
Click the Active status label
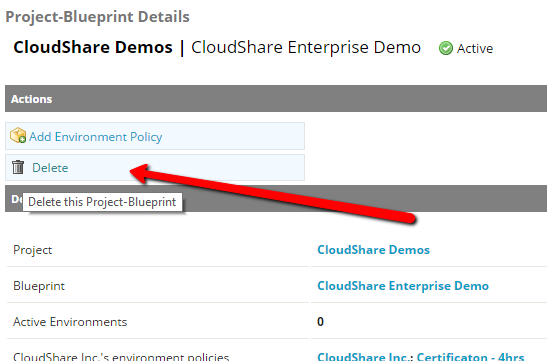tap(475, 48)
